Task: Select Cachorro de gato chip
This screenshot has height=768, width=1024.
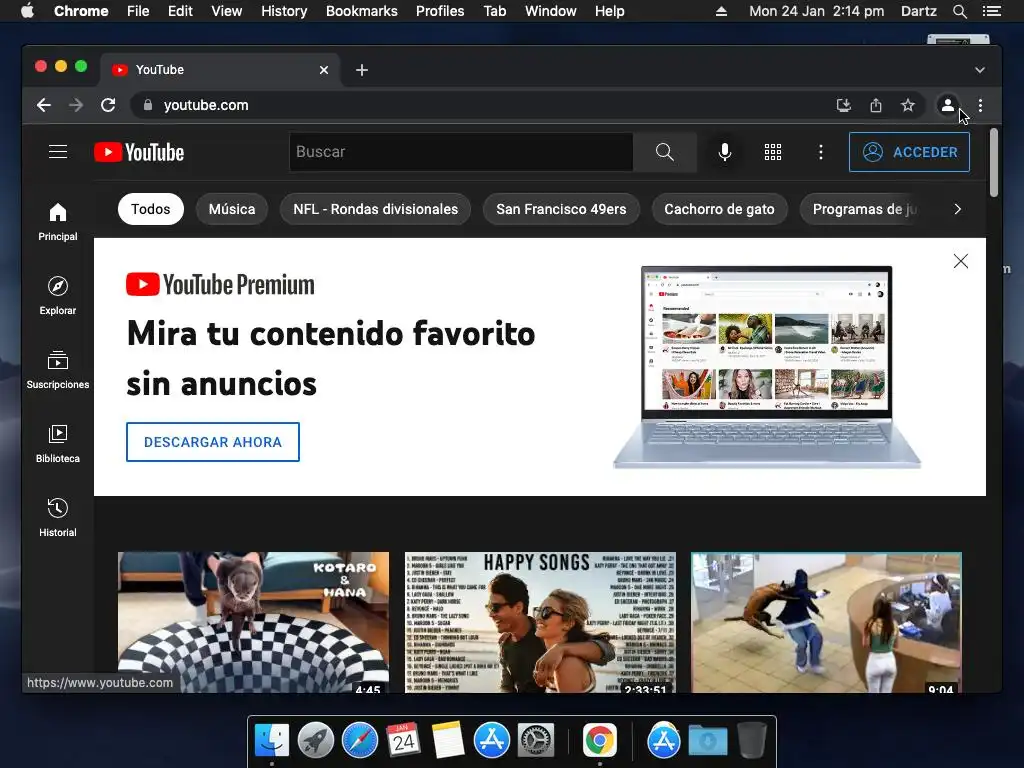Action: tap(719, 209)
